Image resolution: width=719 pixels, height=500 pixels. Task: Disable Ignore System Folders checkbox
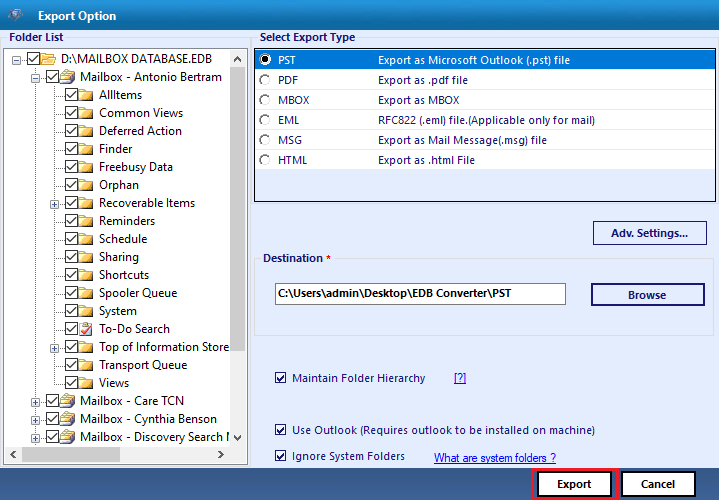pyautogui.click(x=280, y=457)
